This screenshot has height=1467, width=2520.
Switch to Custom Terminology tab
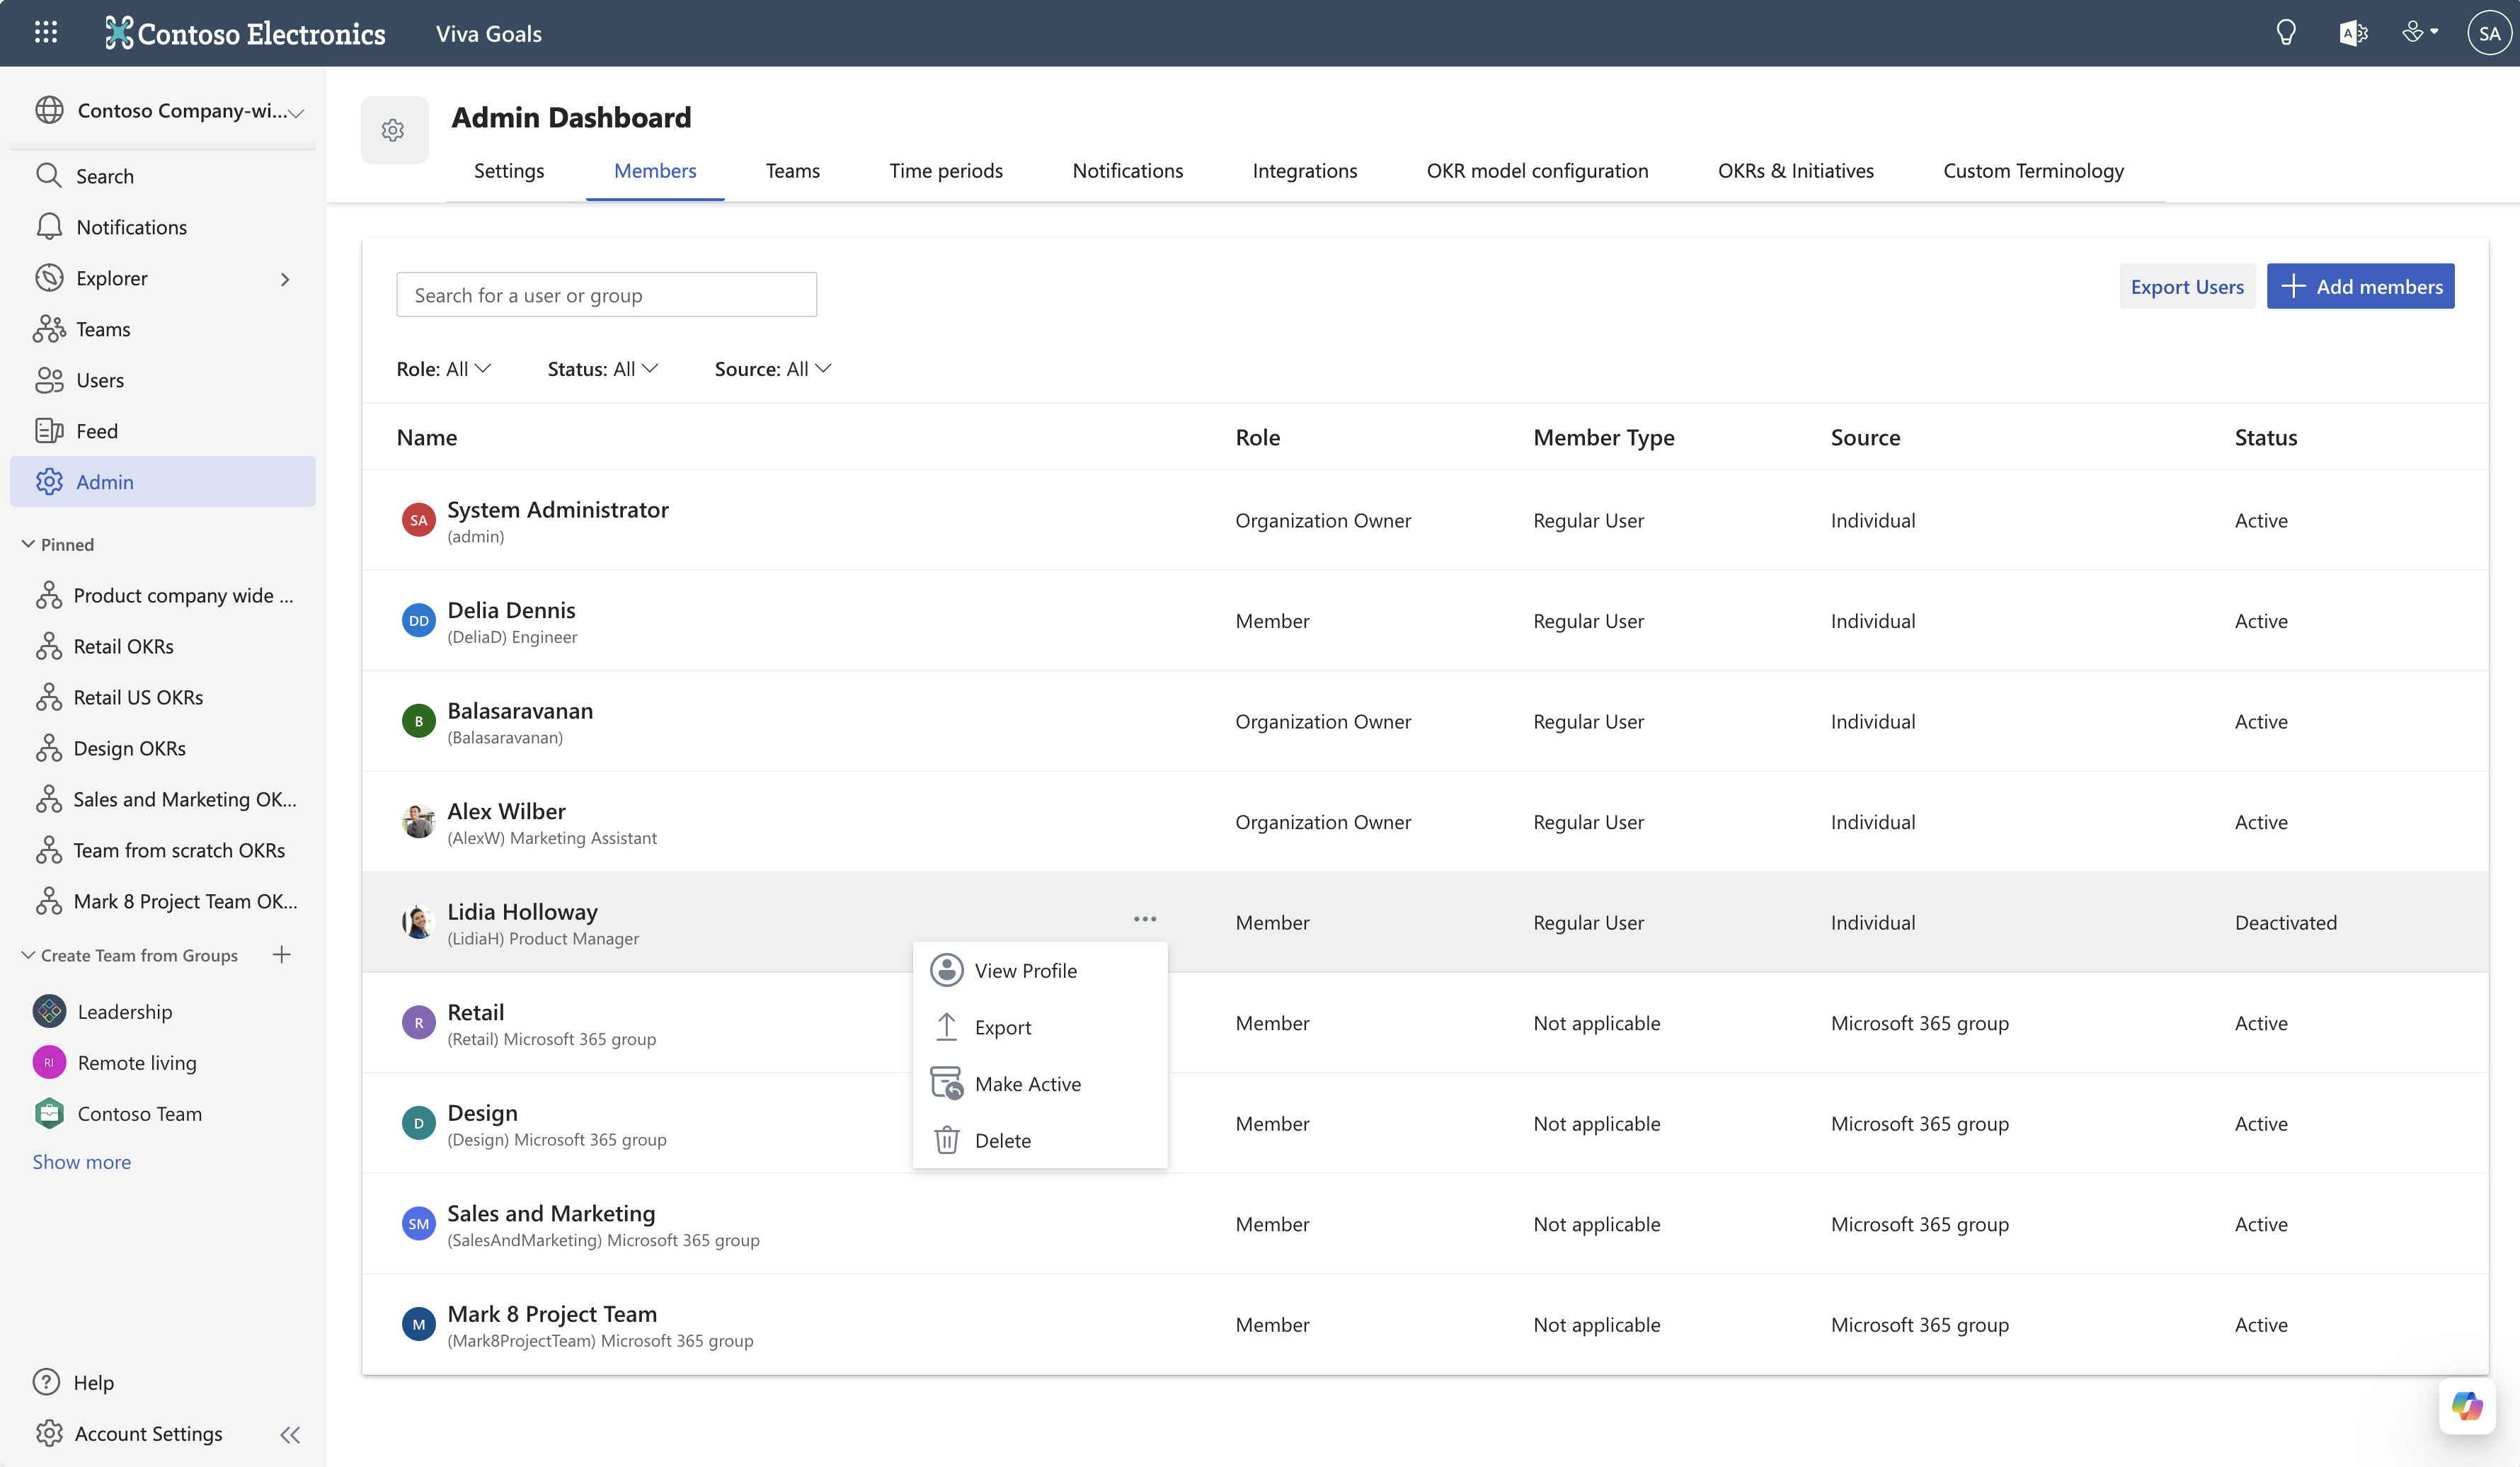2033,171
